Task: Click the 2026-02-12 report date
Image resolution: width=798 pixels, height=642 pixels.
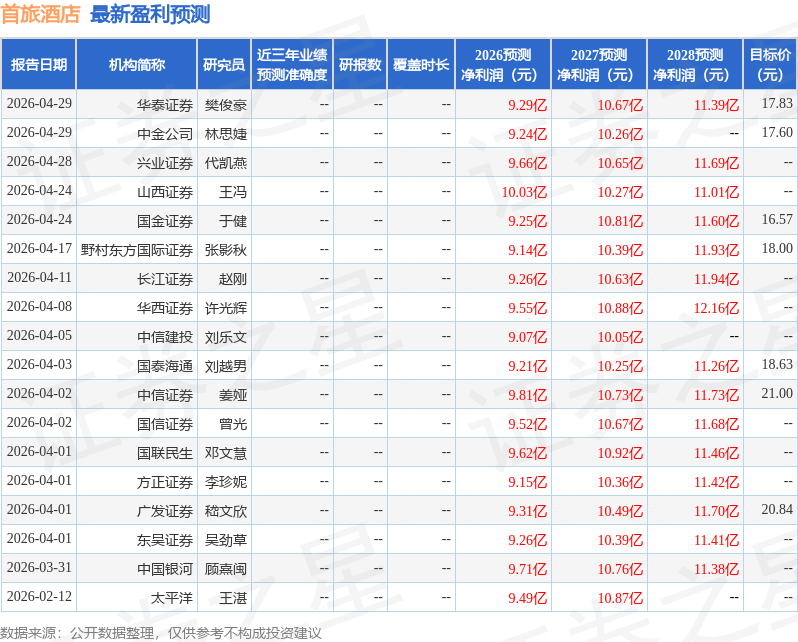Action: tap(39, 597)
